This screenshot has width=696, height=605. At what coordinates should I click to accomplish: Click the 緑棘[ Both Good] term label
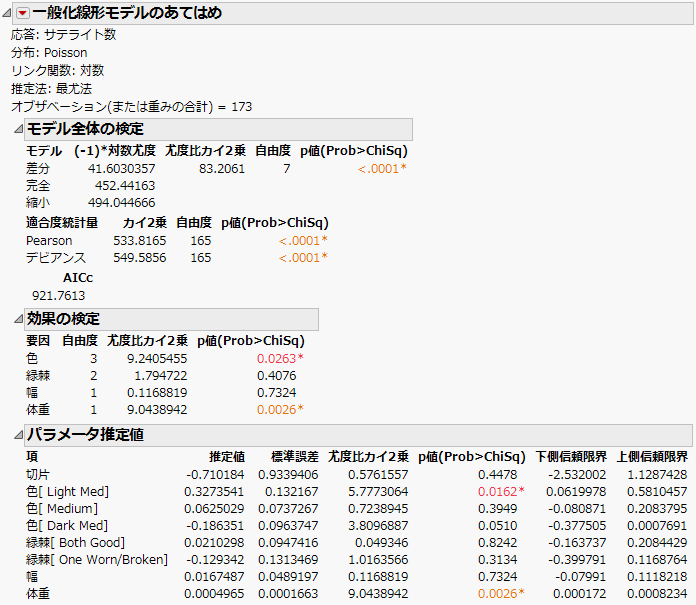click(75, 542)
